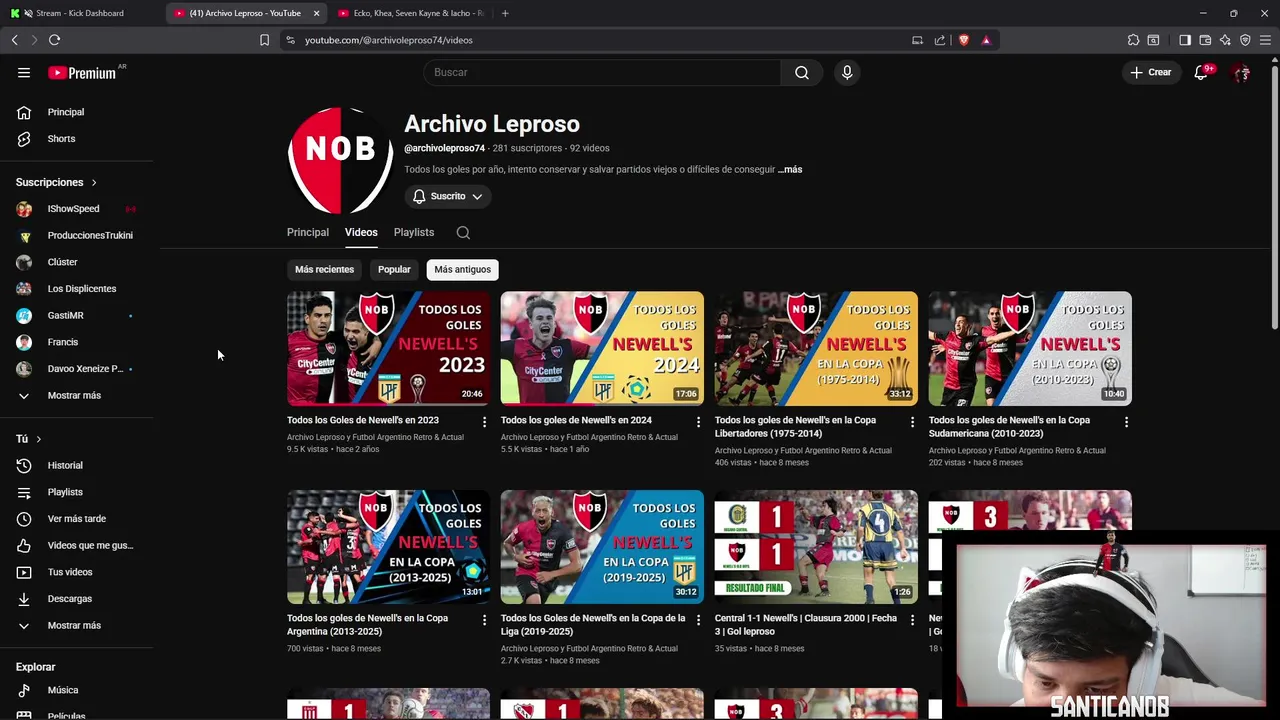Sort videos by Más recientes
This screenshot has width=1280, height=720.
click(324, 269)
